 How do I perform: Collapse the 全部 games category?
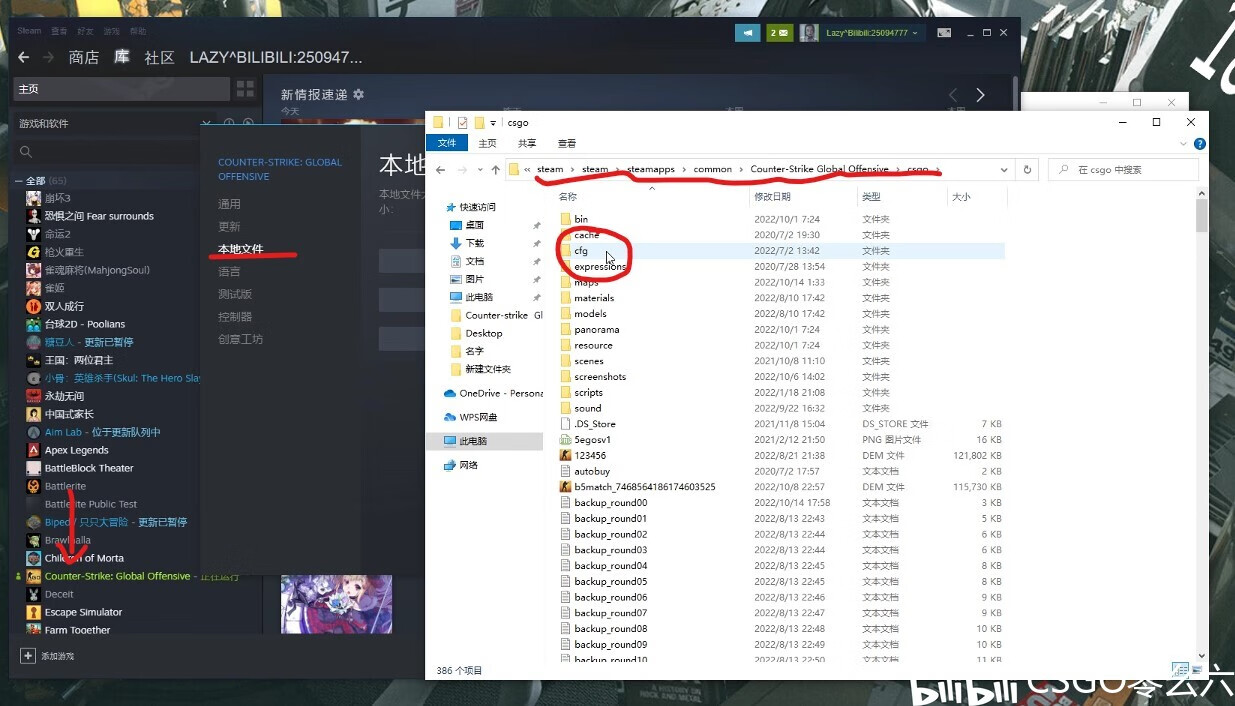[18, 181]
